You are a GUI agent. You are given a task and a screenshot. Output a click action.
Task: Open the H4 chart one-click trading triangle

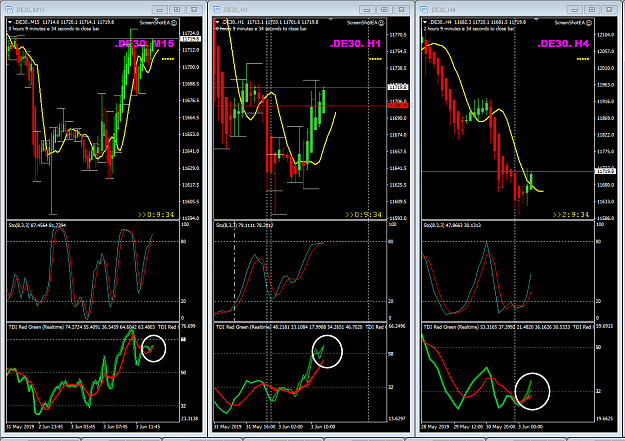425,22
